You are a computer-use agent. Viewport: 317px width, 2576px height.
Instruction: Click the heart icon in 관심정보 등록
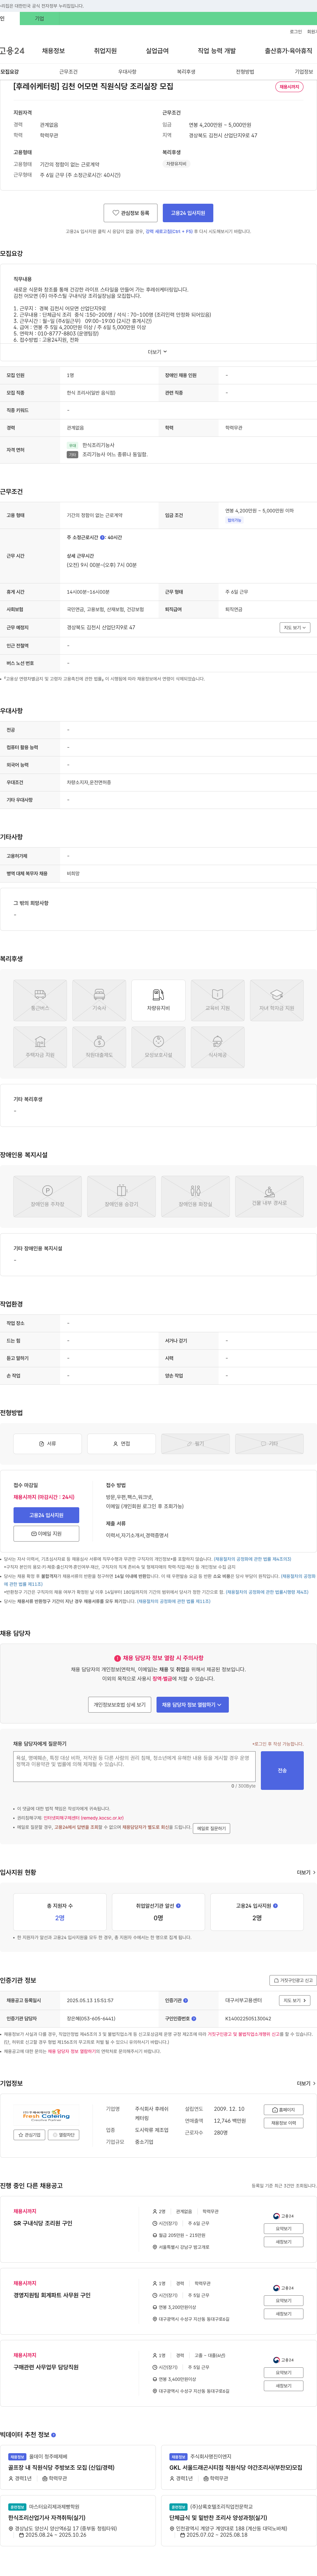(116, 213)
